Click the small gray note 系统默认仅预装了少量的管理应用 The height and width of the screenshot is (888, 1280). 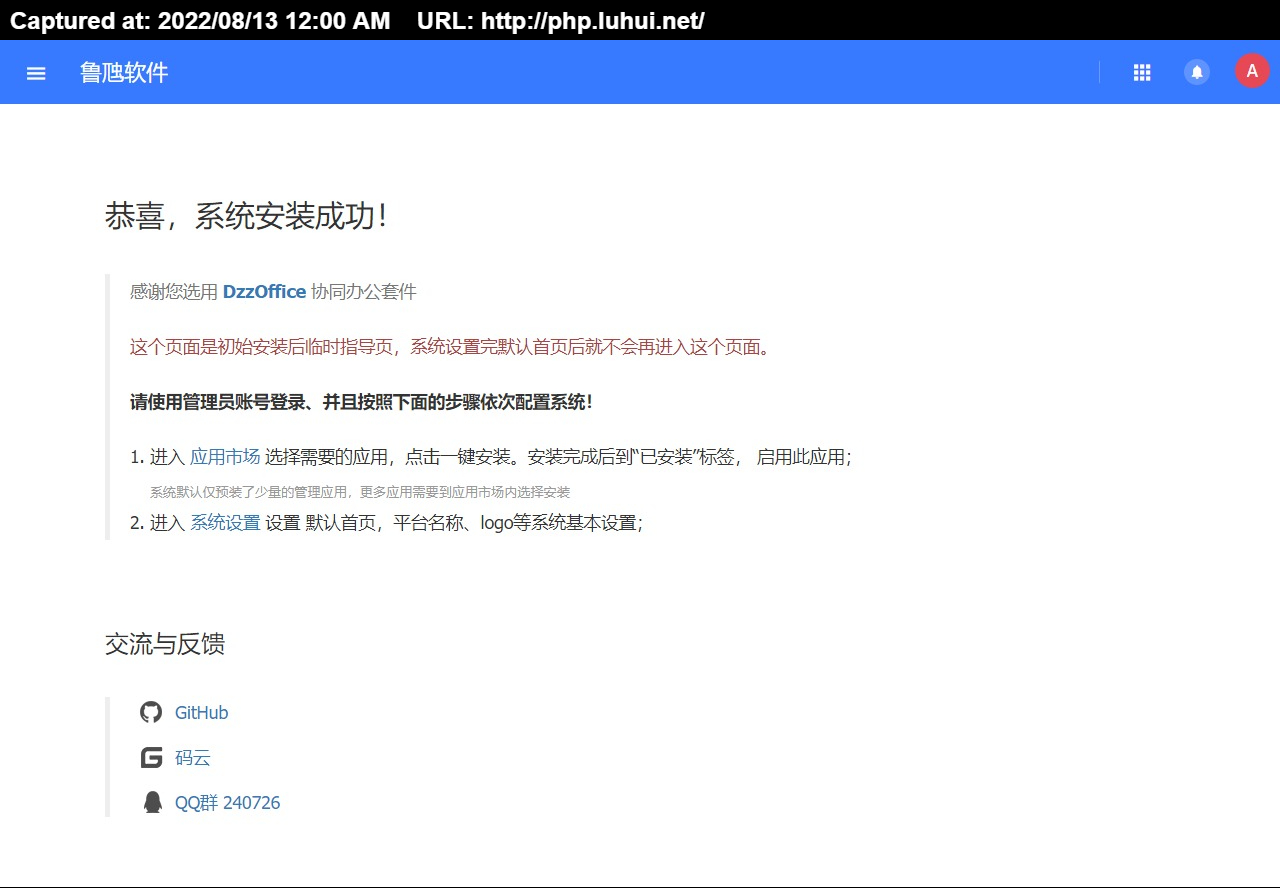click(360, 492)
